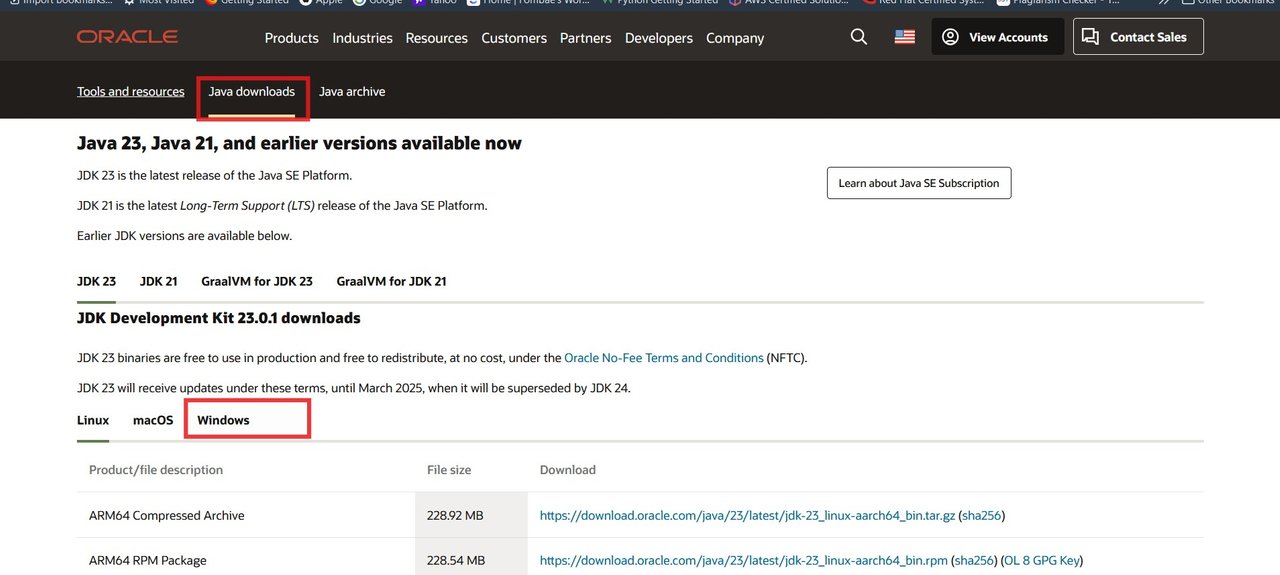
Task: Download the aarch64 tar.gz archive link
Action: pyautogui.click(x=747, y=516)
